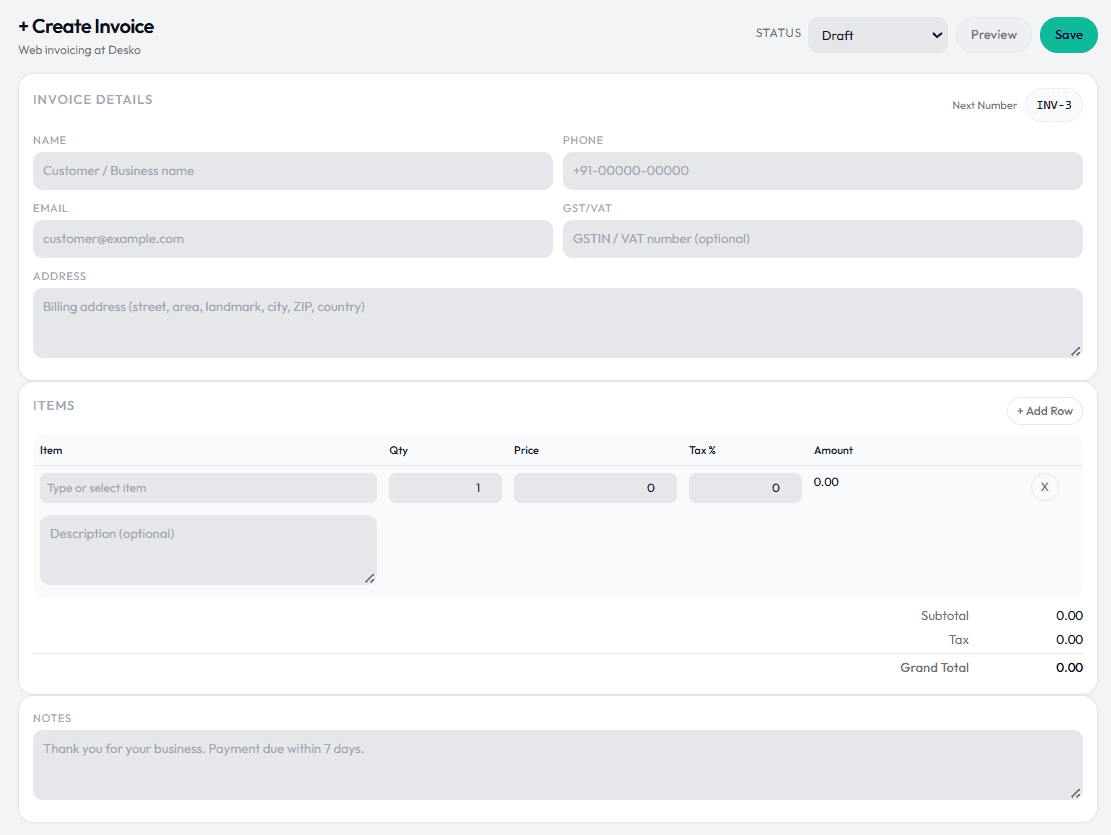Click the Next Number INV-3 badge
1111x835 pixels.
tap(1053, 104)
